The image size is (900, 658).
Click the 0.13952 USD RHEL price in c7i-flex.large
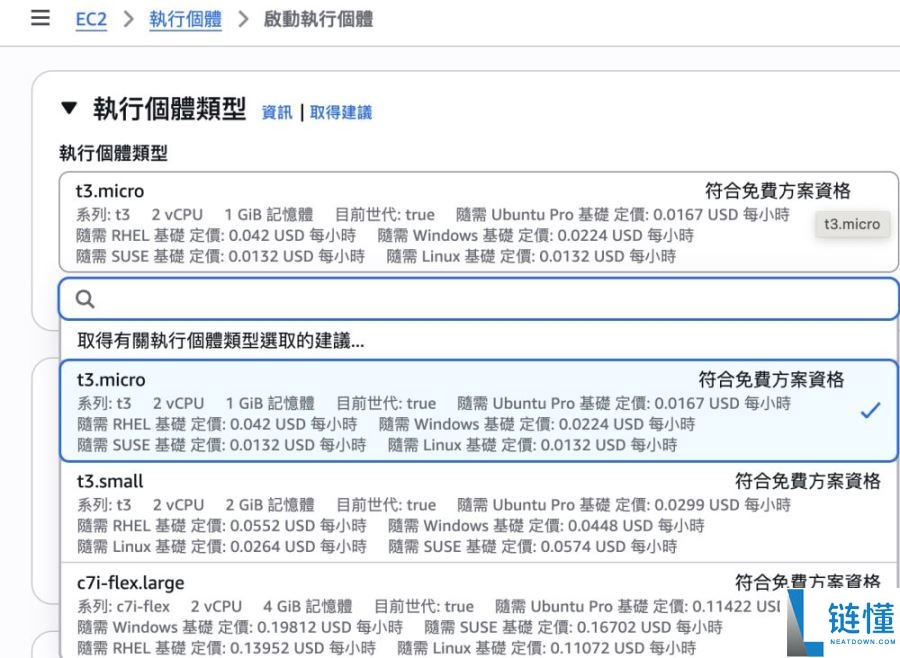tap(277, 648)
